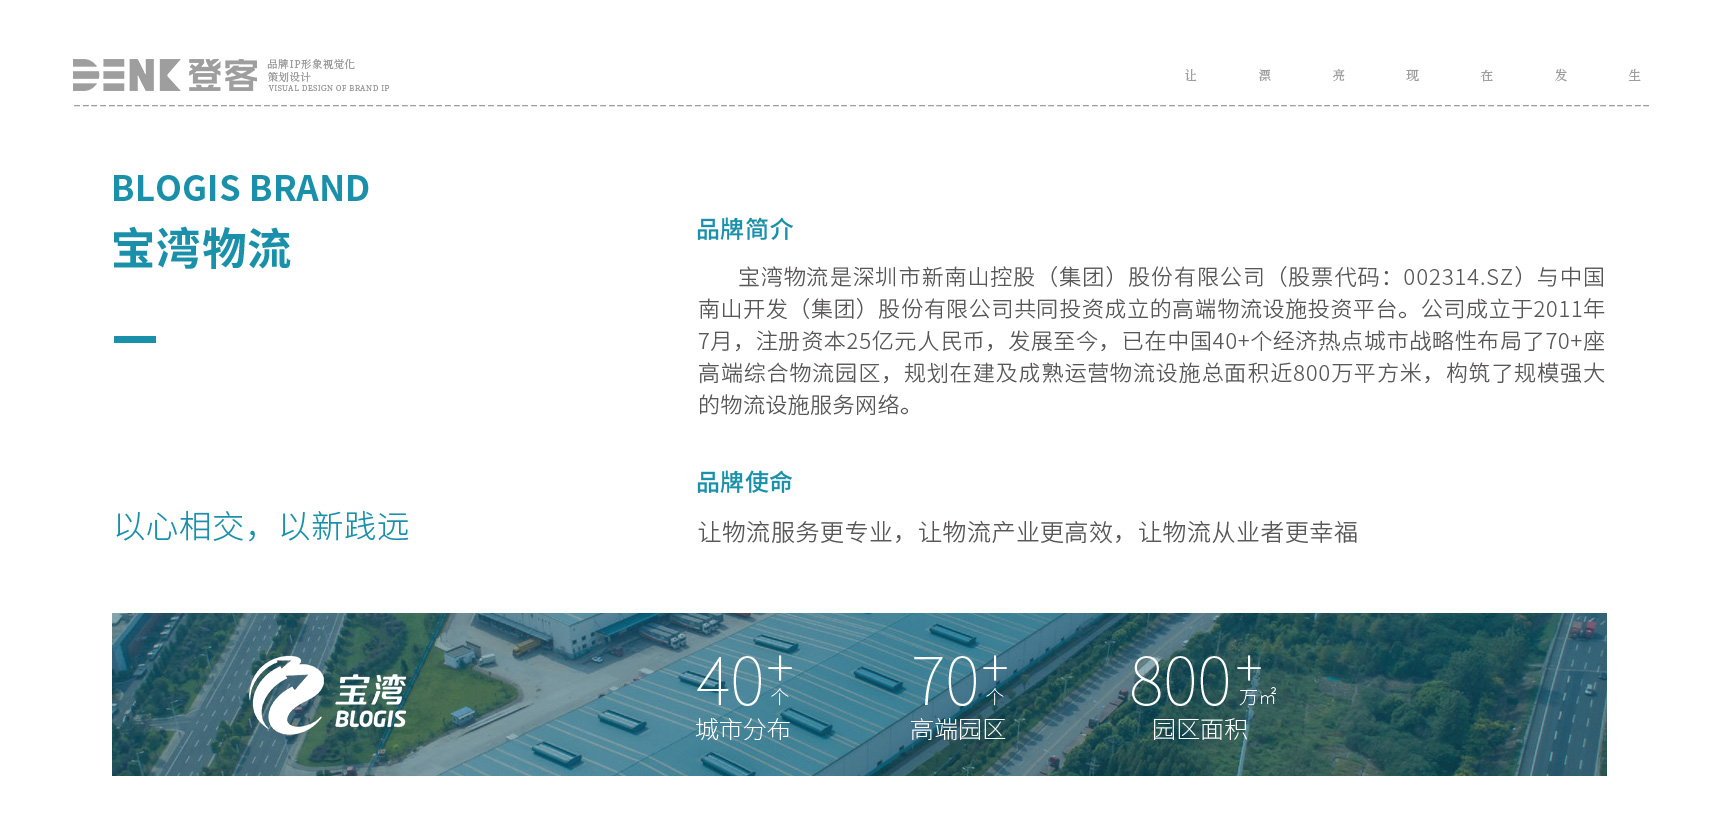Viewport: 1717px width, 840px height.
Task: Click the 登客 brand name in the header
Action: coord(222,75)
